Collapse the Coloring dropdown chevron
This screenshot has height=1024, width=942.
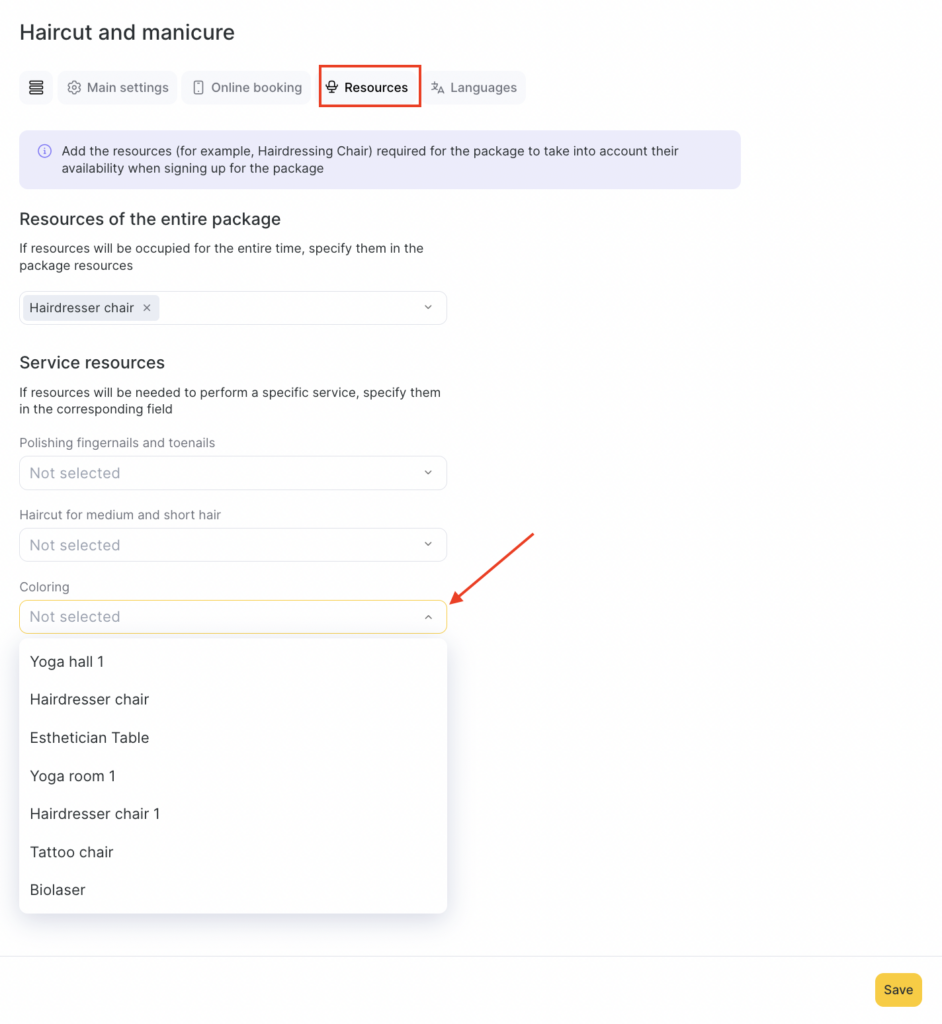428,617
